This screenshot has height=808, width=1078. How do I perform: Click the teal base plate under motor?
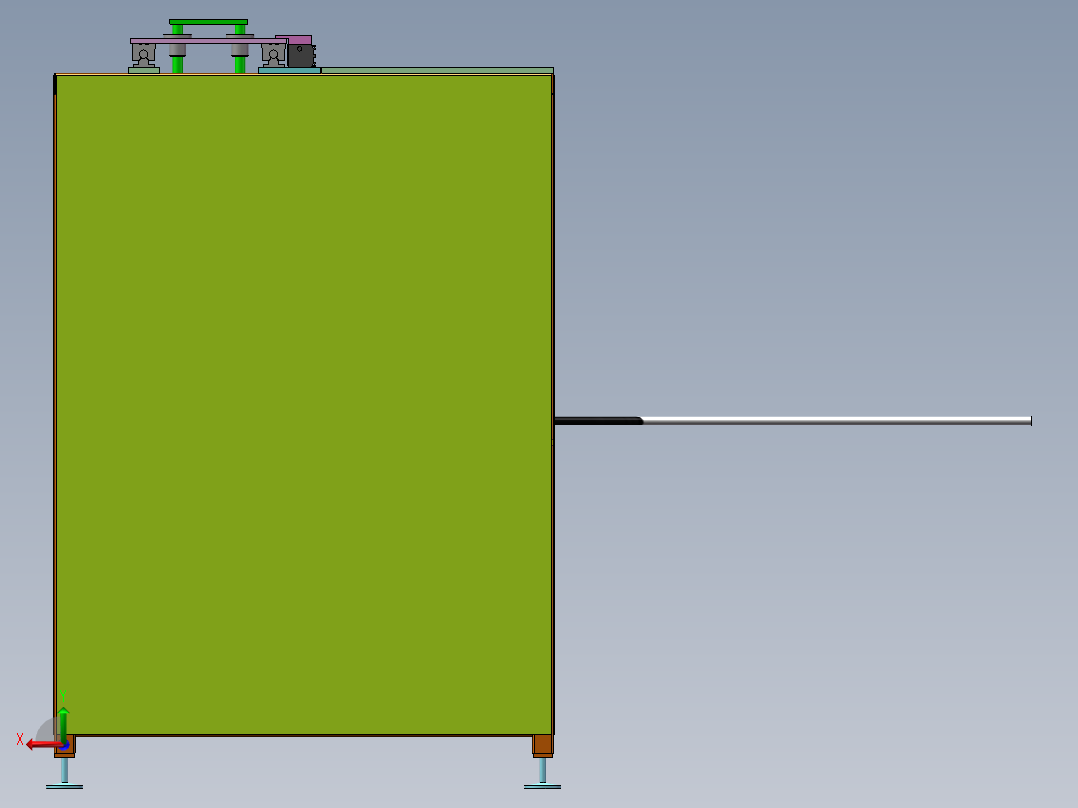pos(289,70)
